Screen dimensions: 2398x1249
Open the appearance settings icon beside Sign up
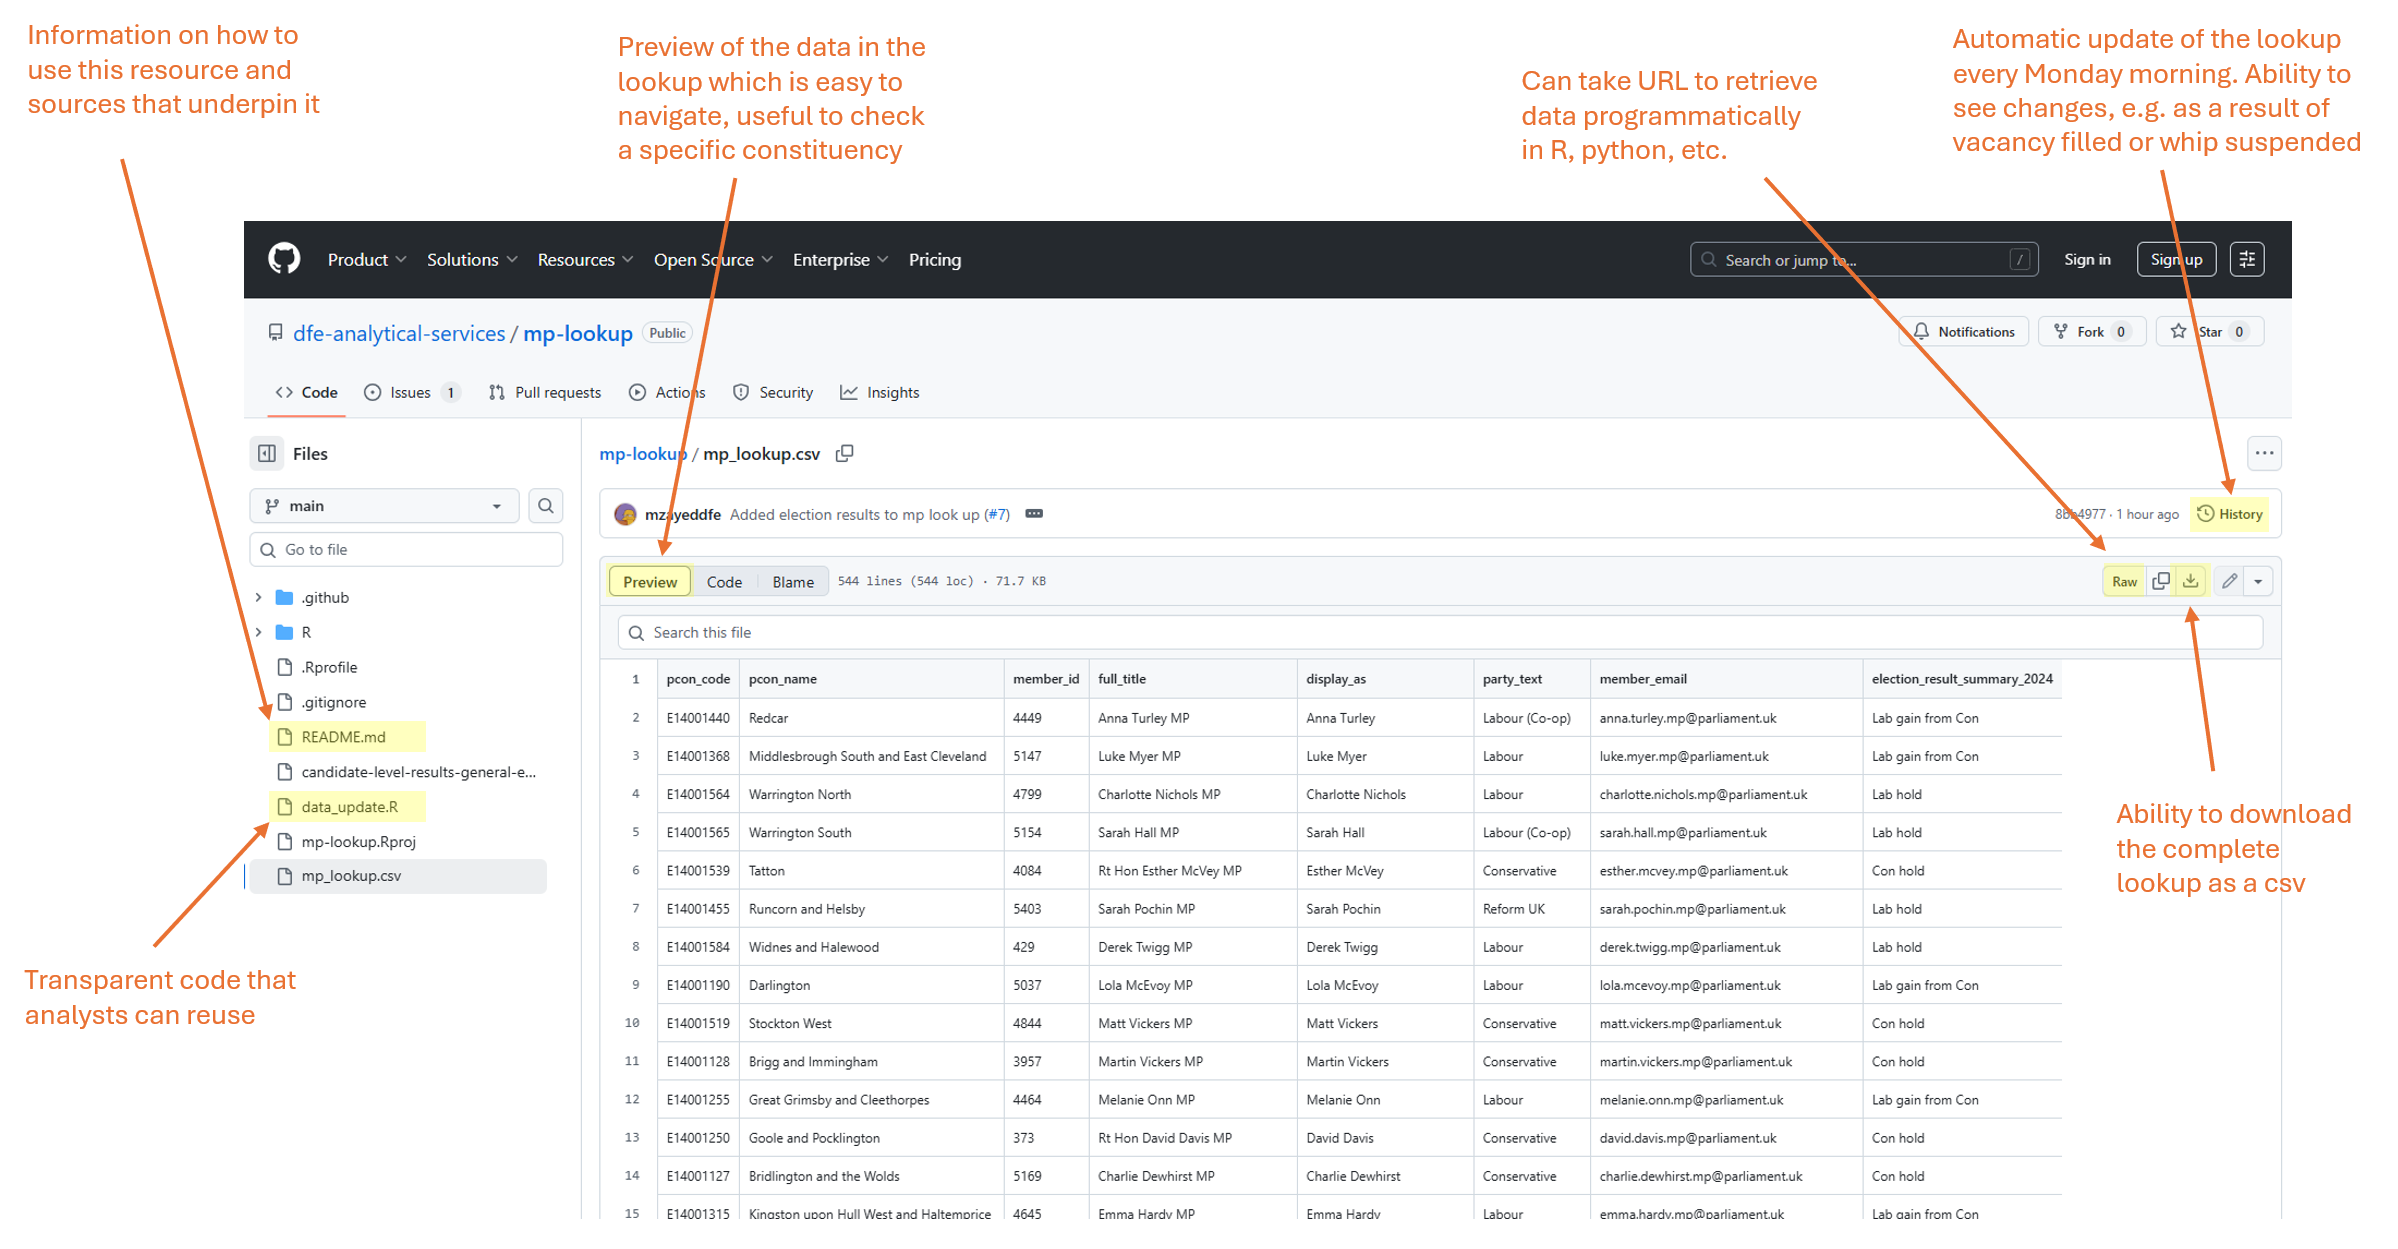coord(2247,260)
